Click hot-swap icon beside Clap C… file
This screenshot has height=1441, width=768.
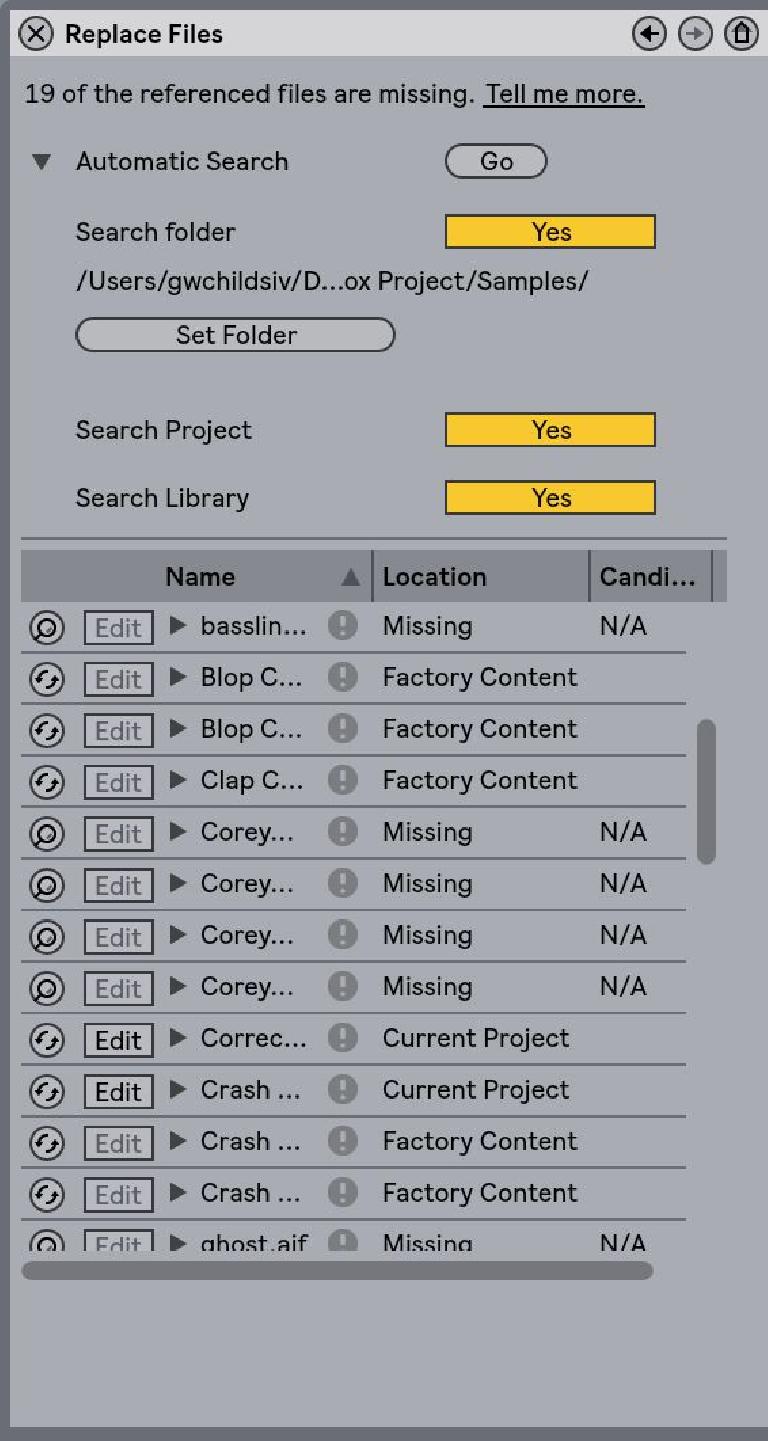pyautogui.click(x=46, y=782)
